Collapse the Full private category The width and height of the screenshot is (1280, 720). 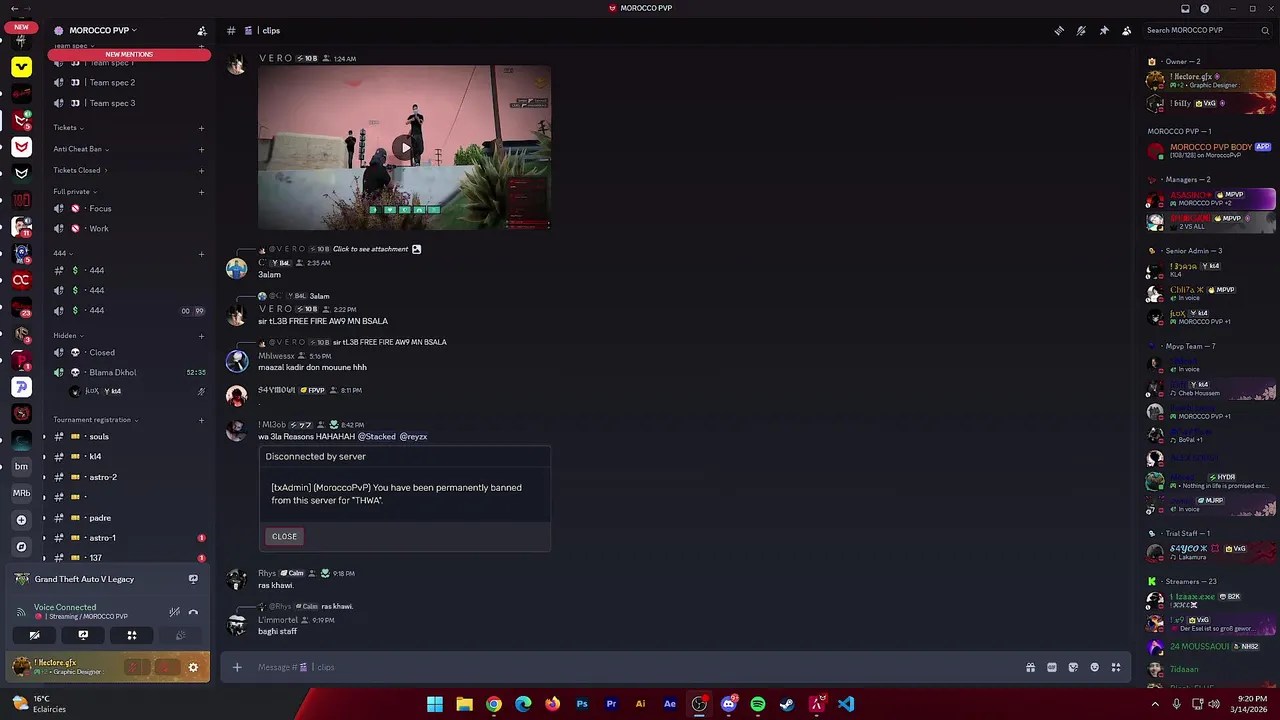pyautogui.click(x=75, y=191)
